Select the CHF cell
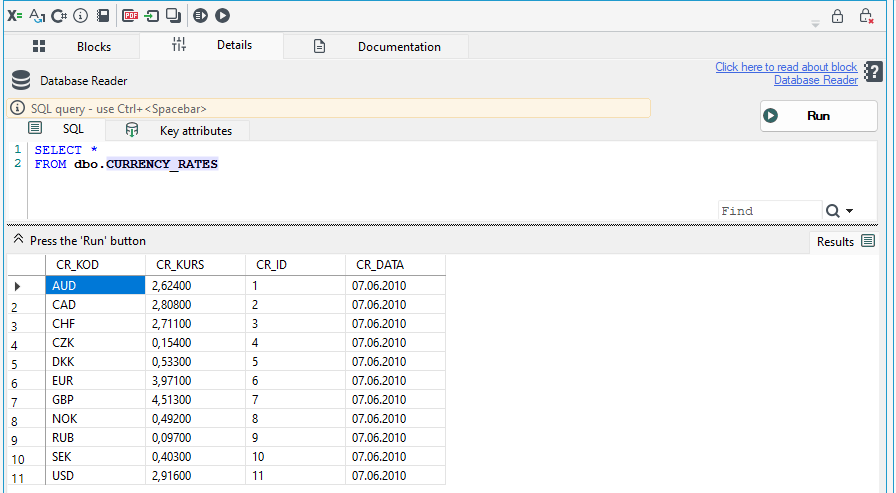This screenshot has height=493, width=896. pyautogui.click(x=95, y=323)
